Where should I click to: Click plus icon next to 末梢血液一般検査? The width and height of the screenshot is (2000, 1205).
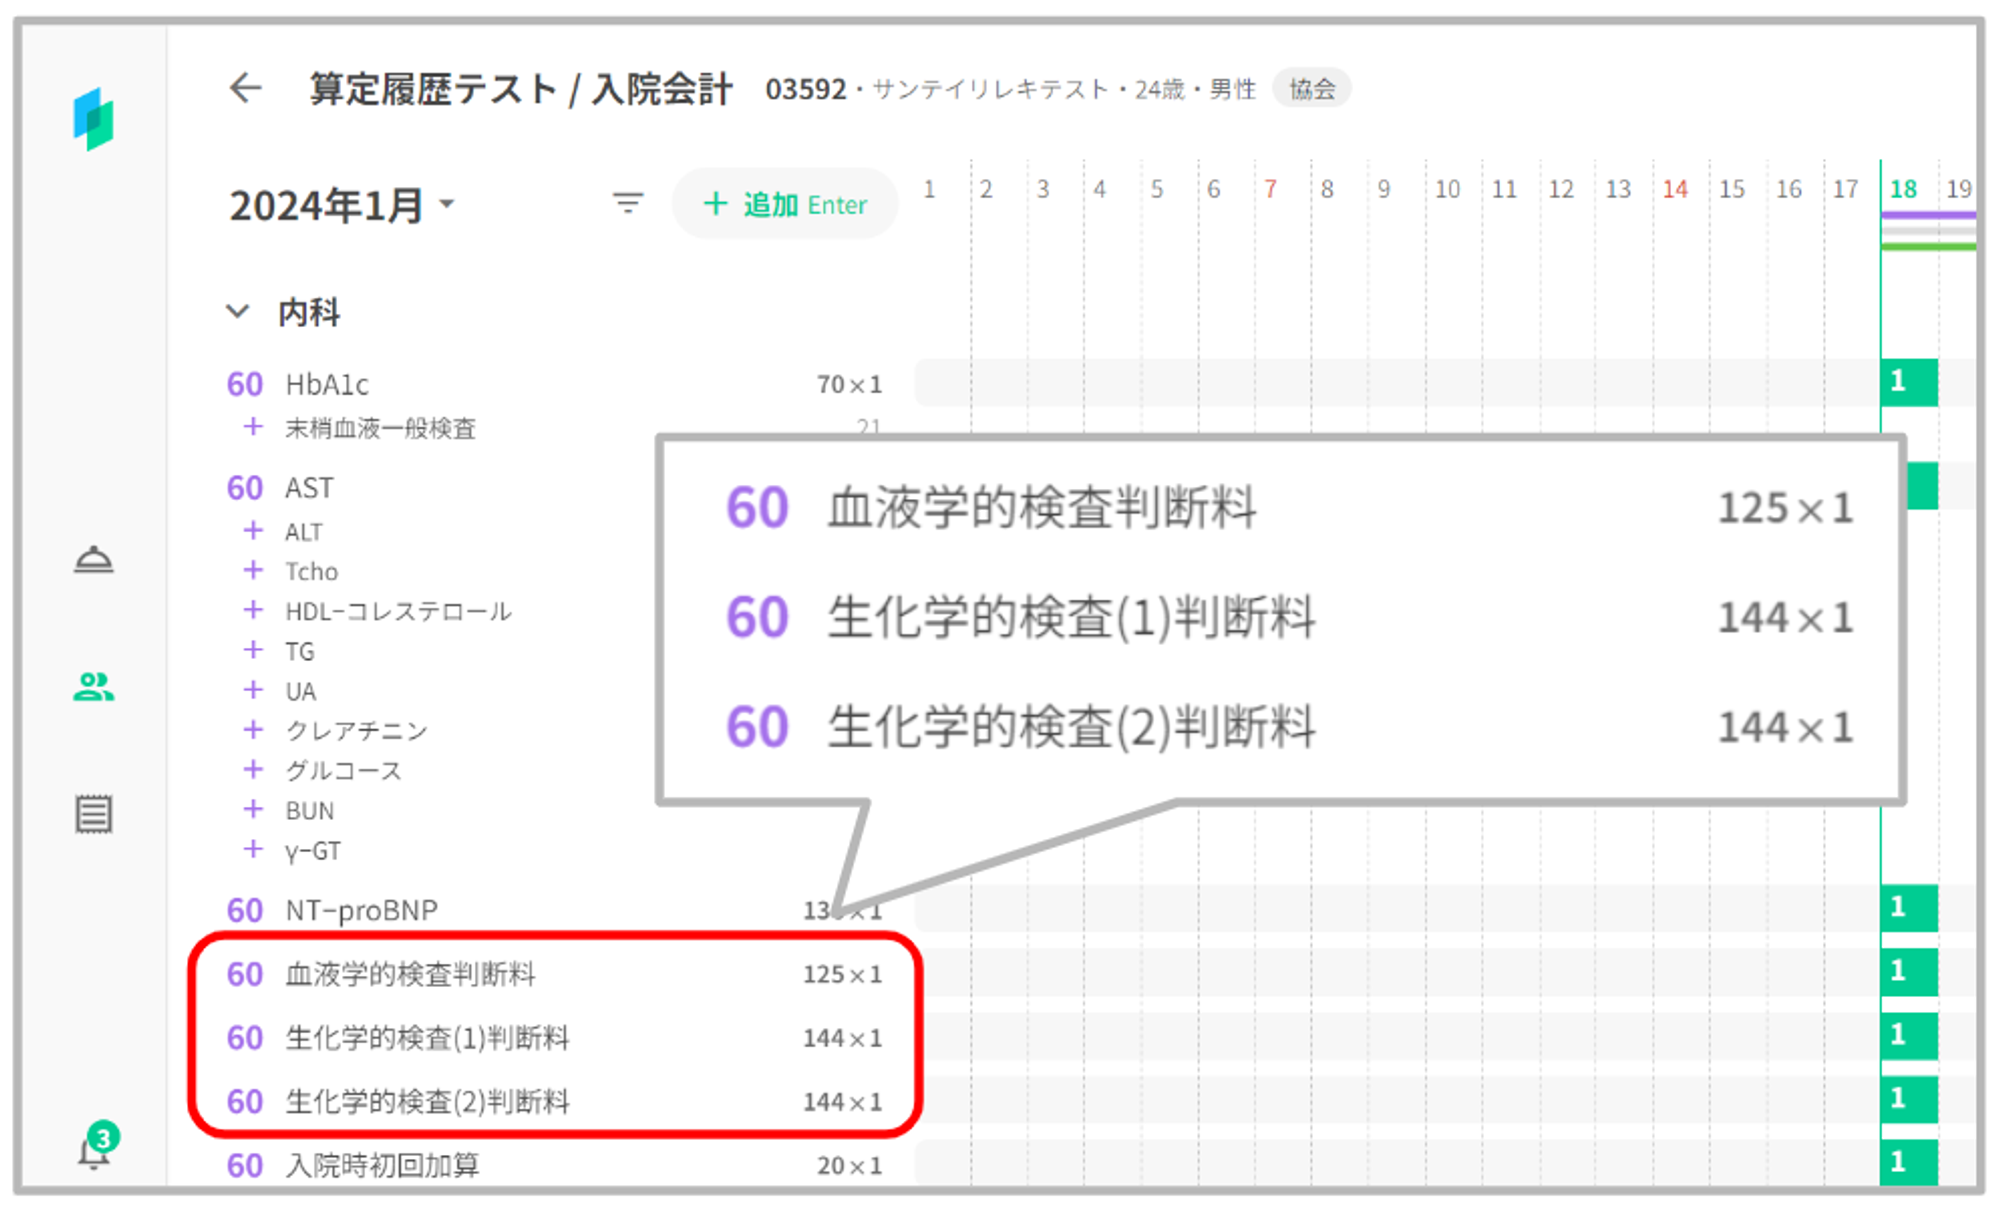coord(253,428)
